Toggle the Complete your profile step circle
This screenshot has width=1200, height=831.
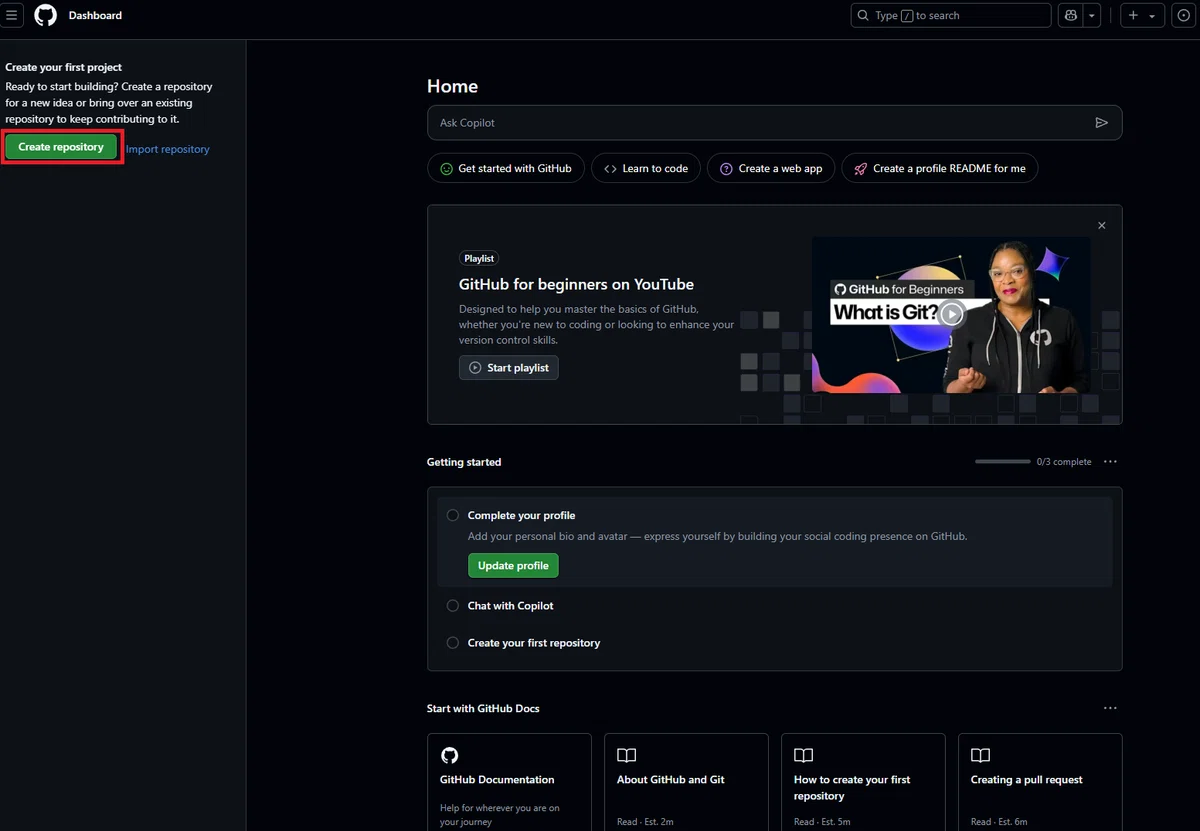click(x=453, y=515)
